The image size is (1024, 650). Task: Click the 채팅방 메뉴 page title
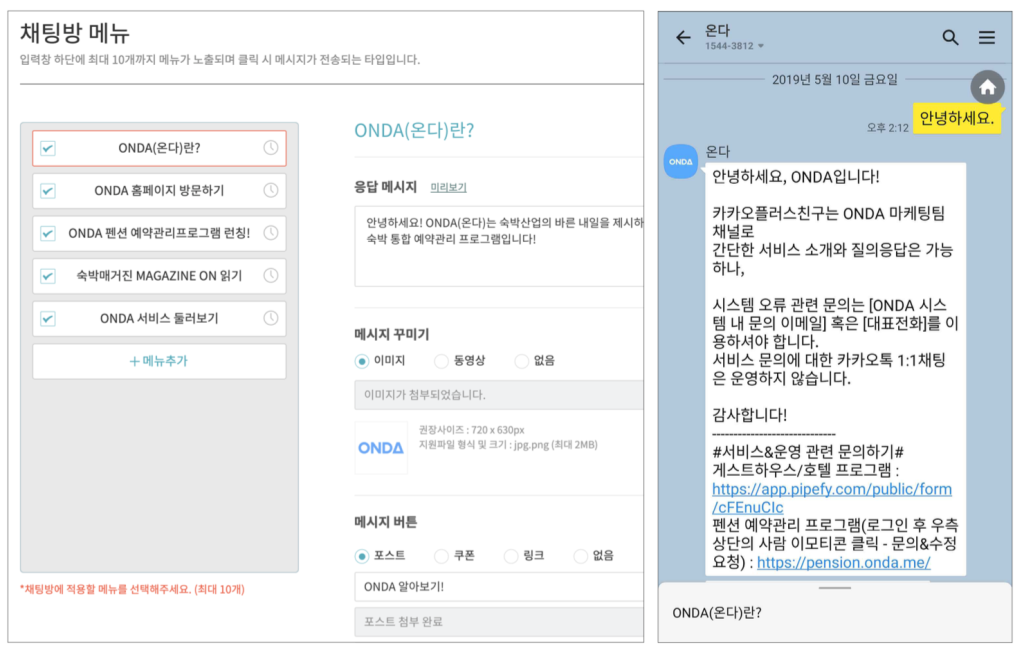pyautogui.click(x=75, y=33)
